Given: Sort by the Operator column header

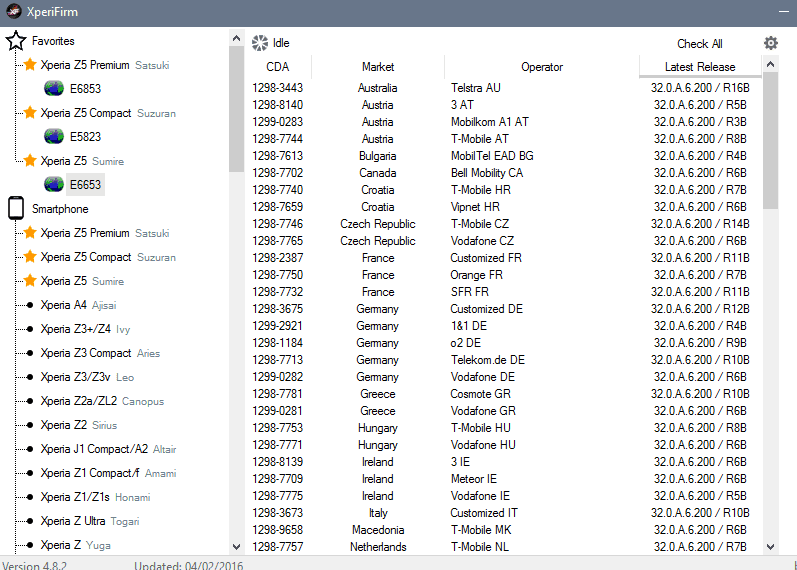Looking at the screenshot, I should point(542,67).
